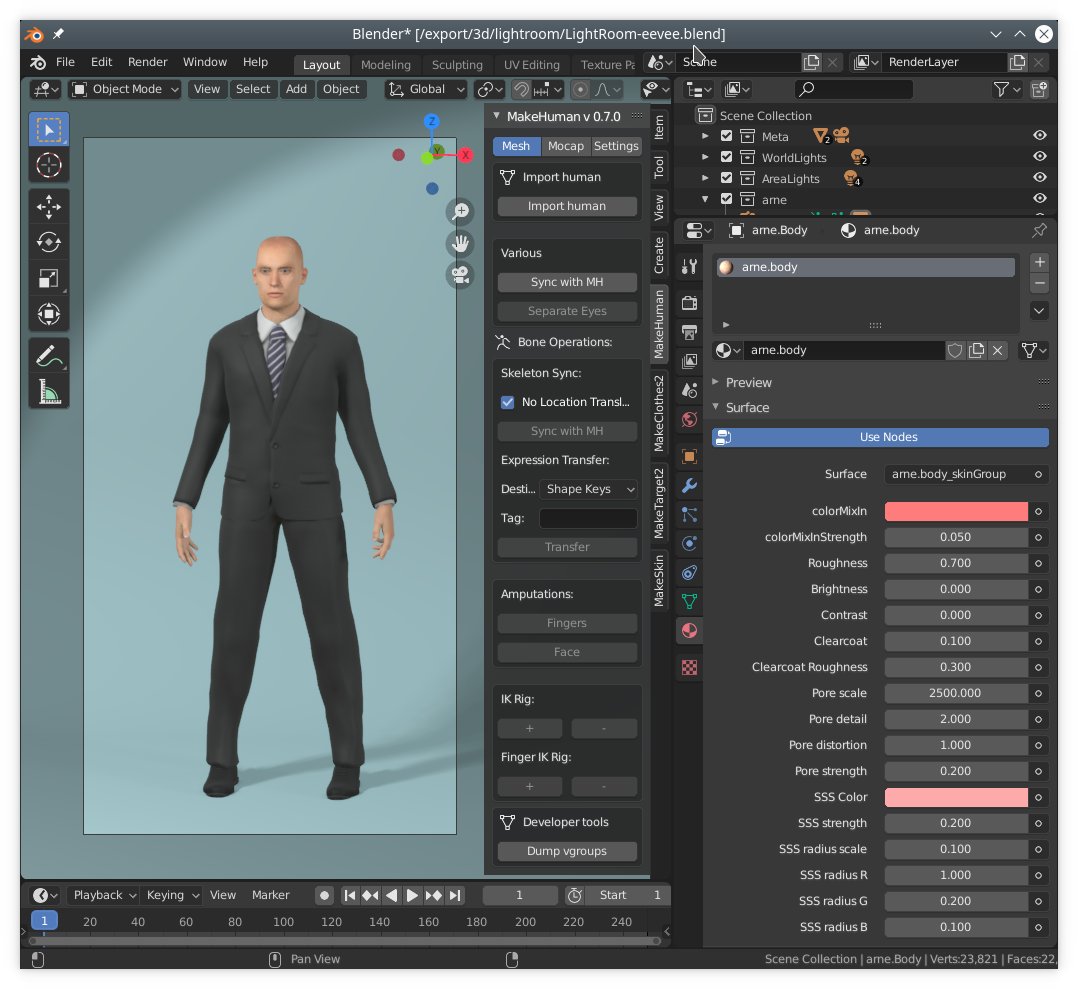1078x989 pixels.
Task: Toggle Meta collection checkbox
Action: click(726, 136)
